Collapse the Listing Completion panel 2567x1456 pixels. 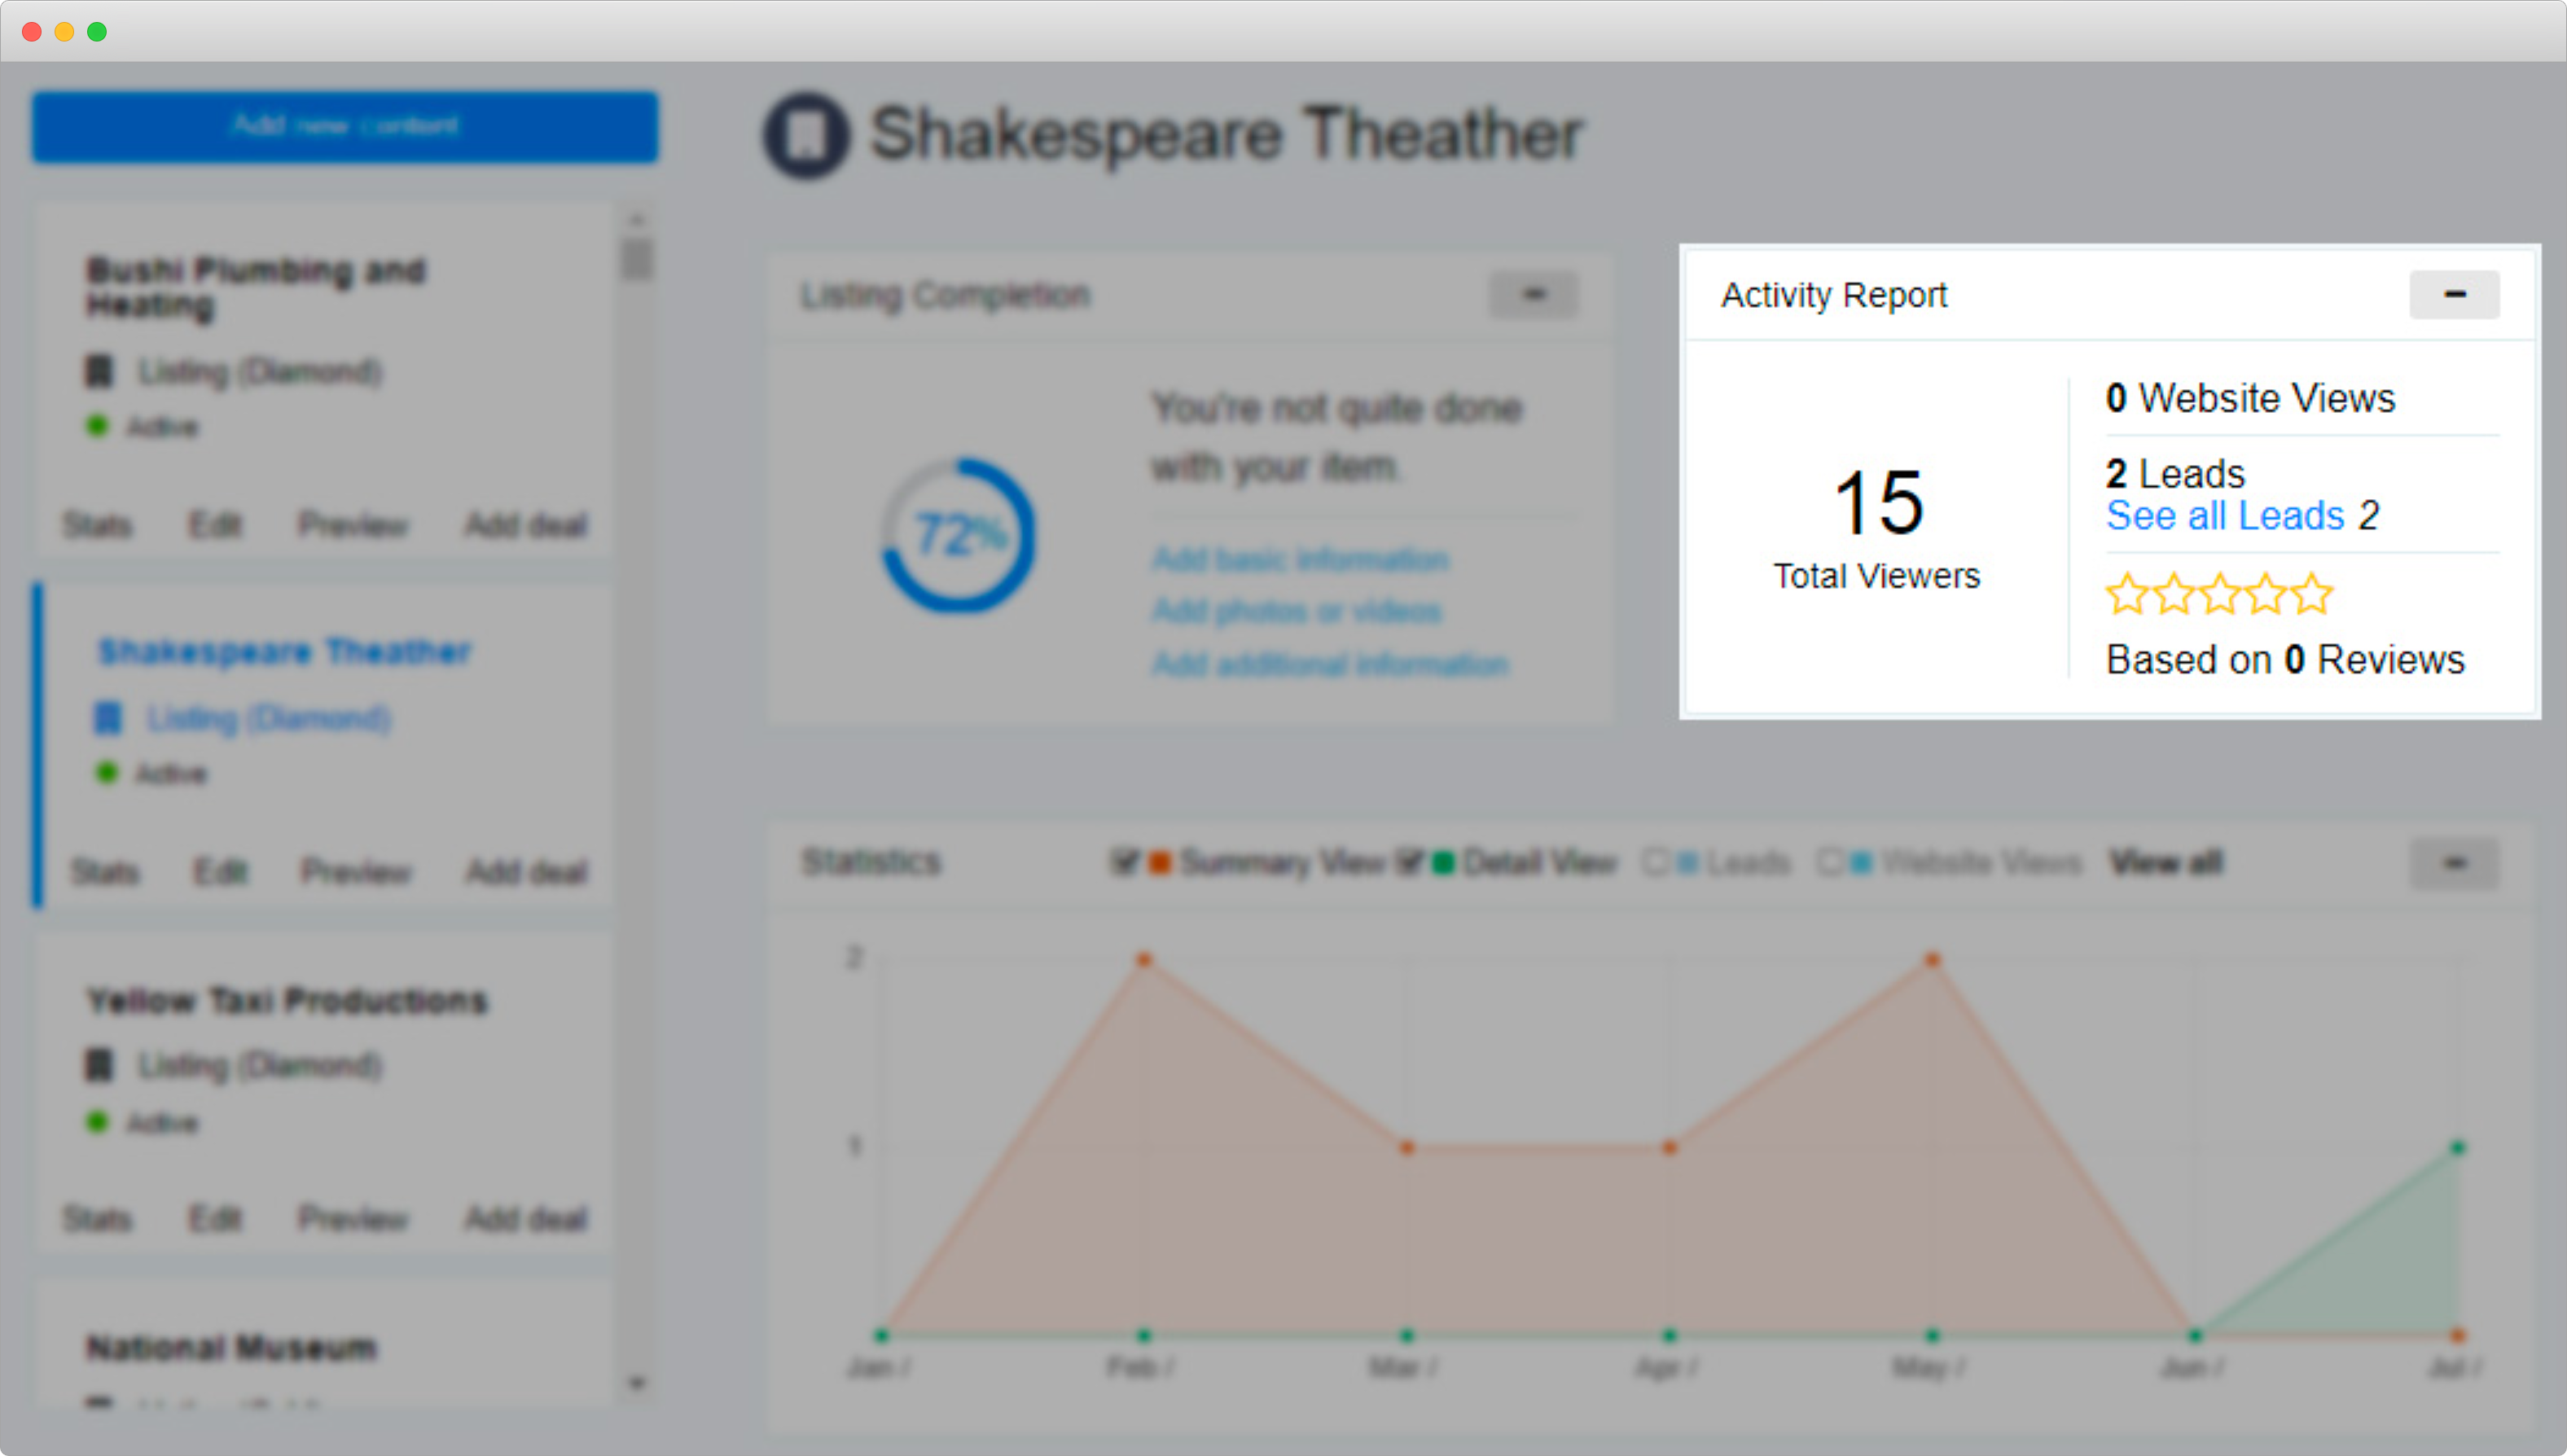coord(1534,295)
